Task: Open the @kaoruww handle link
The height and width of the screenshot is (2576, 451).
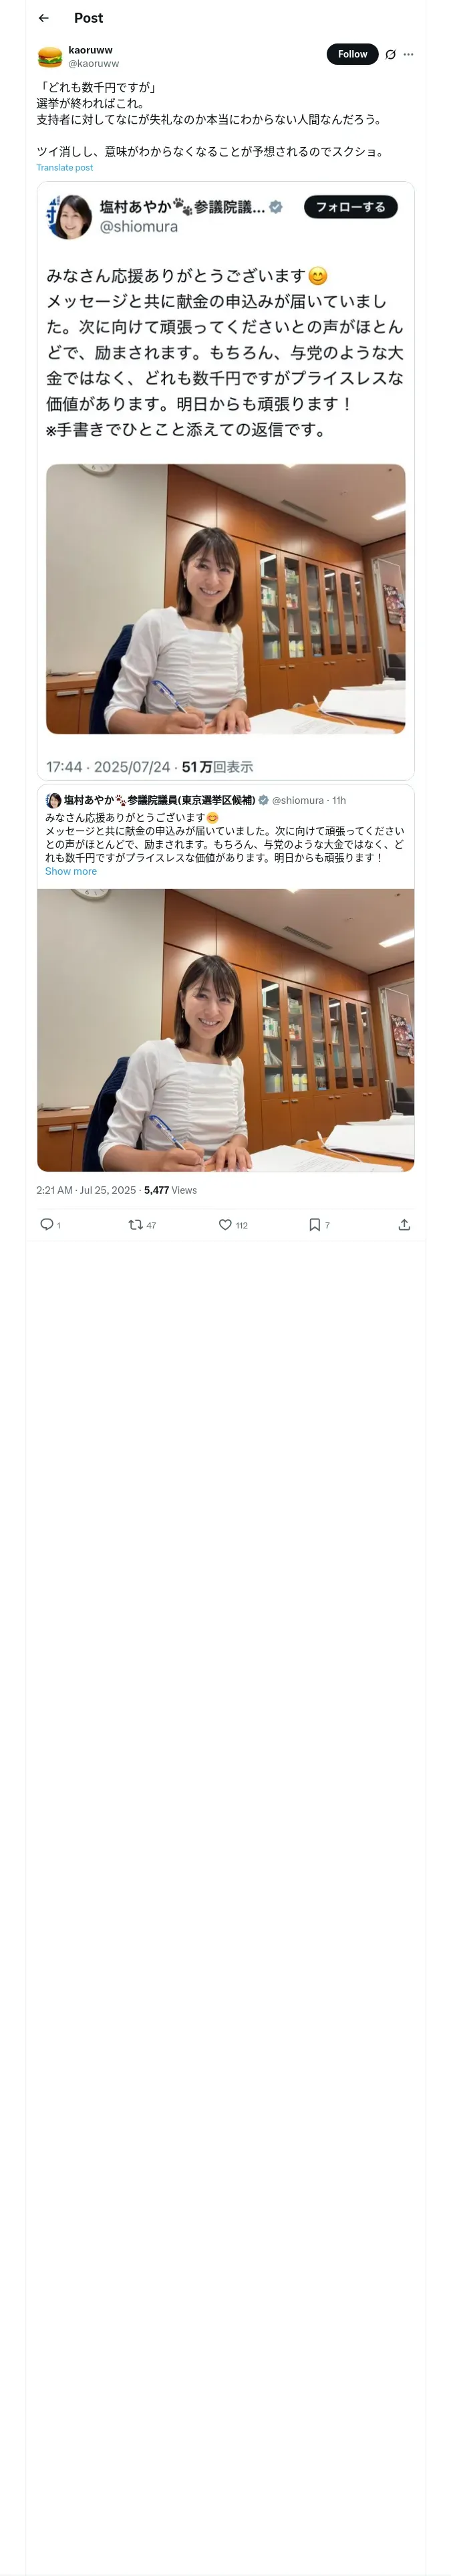Action: pos(93,63)
